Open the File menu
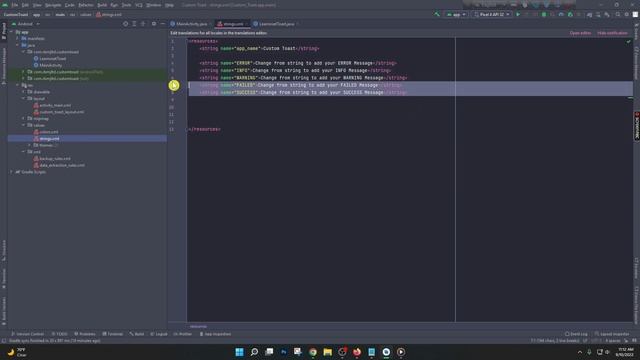Image resolution: width=640 pixels, height=360 pixels. (15, 5)
